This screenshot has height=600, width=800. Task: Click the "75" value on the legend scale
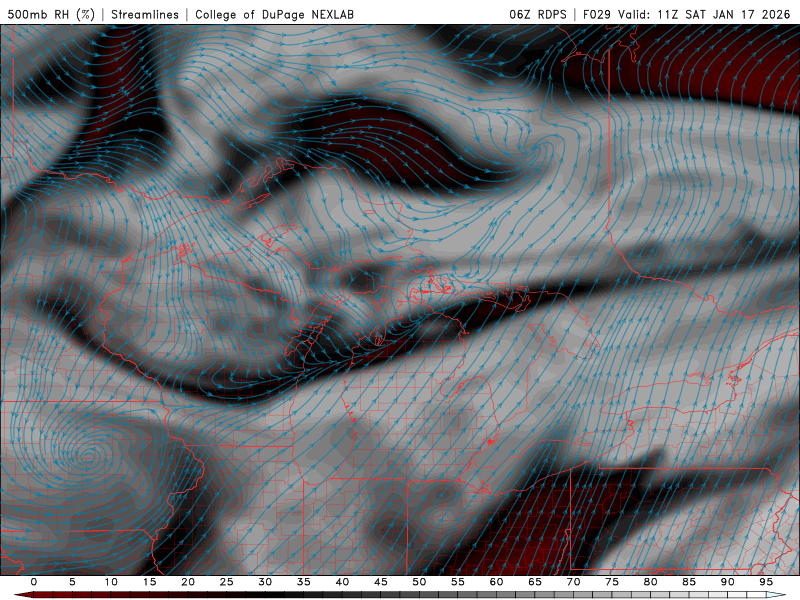coord(612,582)
